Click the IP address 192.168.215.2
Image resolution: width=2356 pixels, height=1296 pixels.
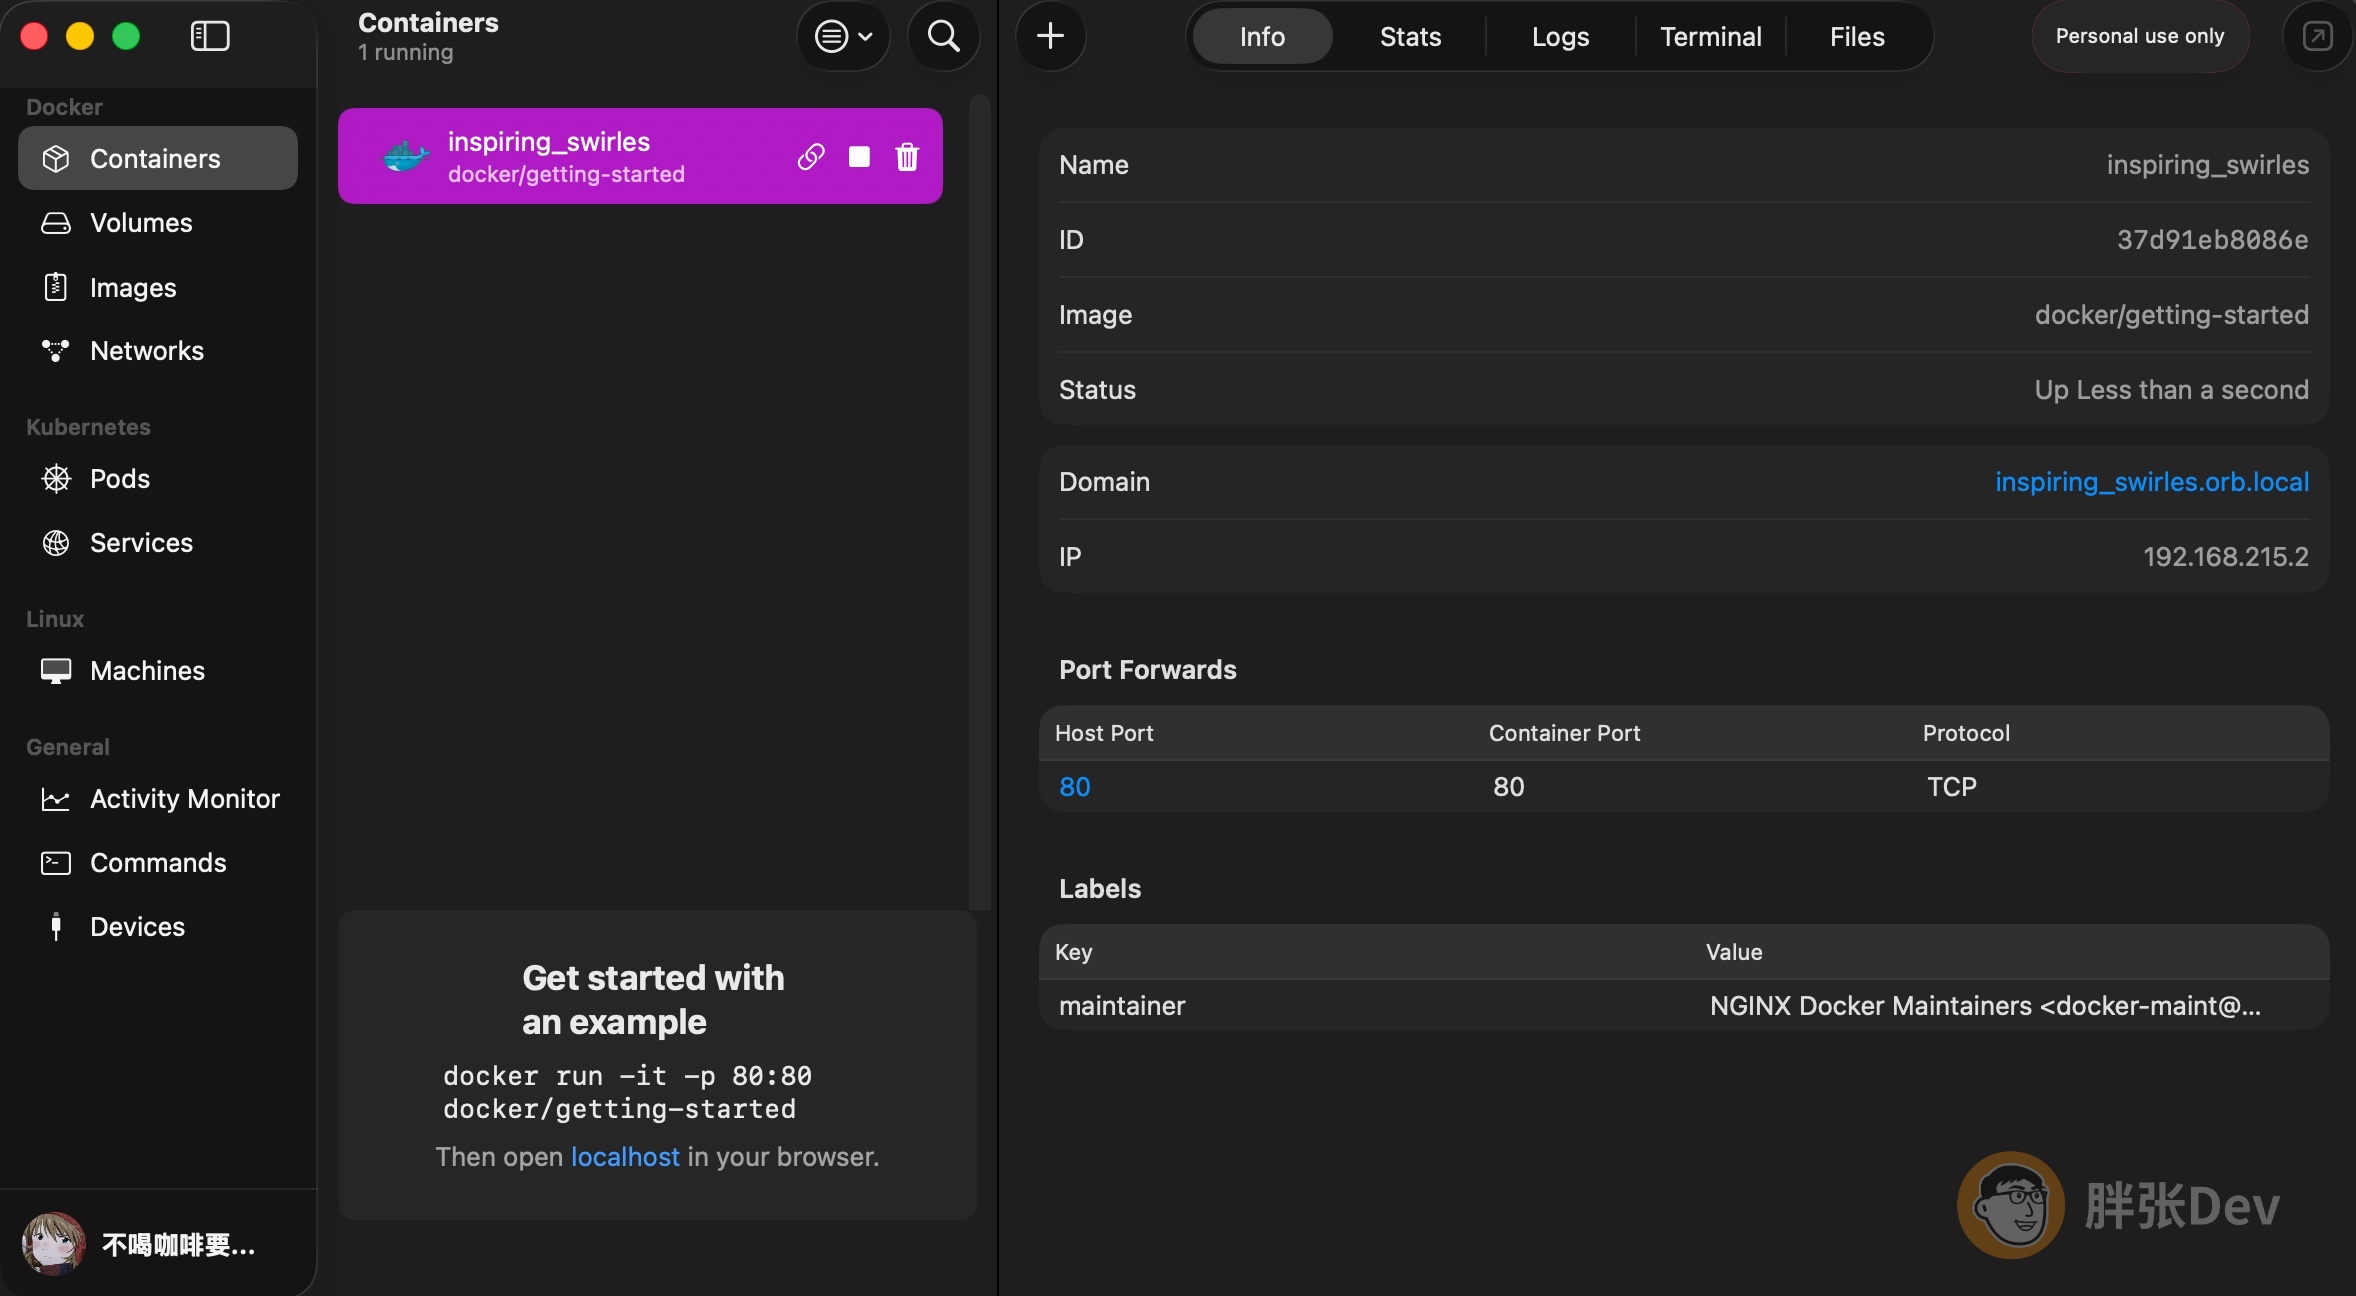[2226, 557]
